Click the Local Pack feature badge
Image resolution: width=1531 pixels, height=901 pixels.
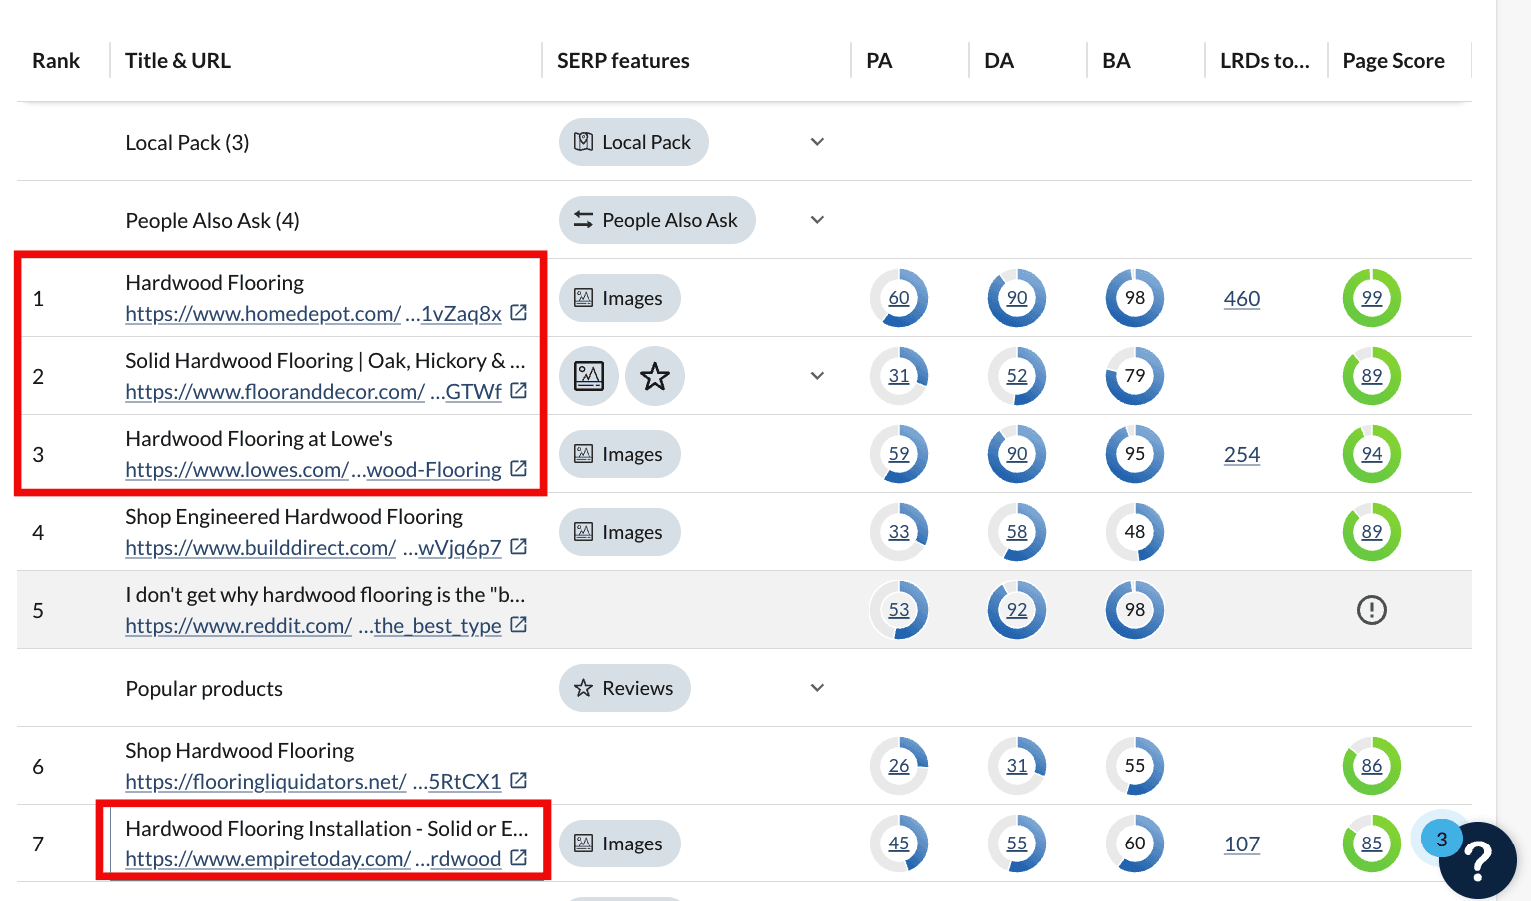pyautogui.click(x=633, y=142)
